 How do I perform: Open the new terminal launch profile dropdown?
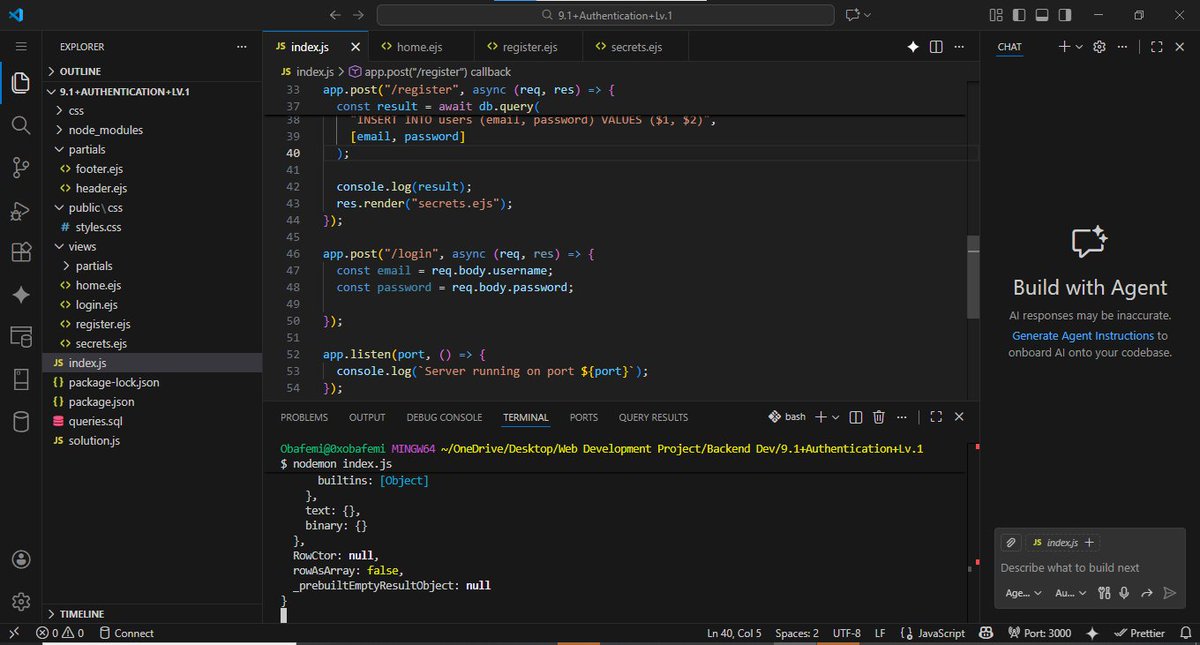click(x=836, y=417)
